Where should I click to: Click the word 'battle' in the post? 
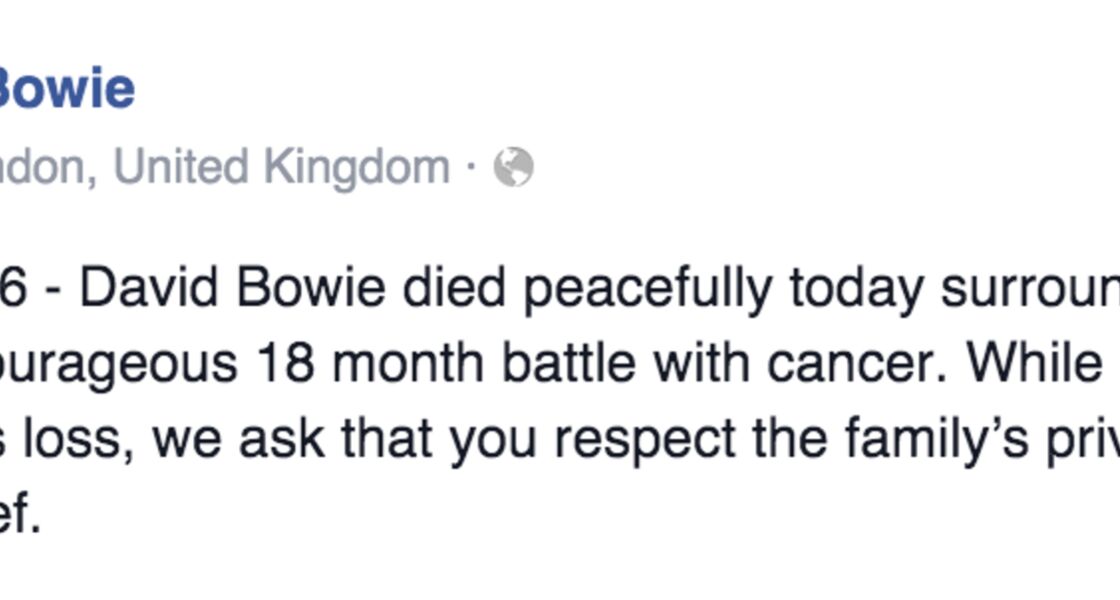[x=569, y=362]
